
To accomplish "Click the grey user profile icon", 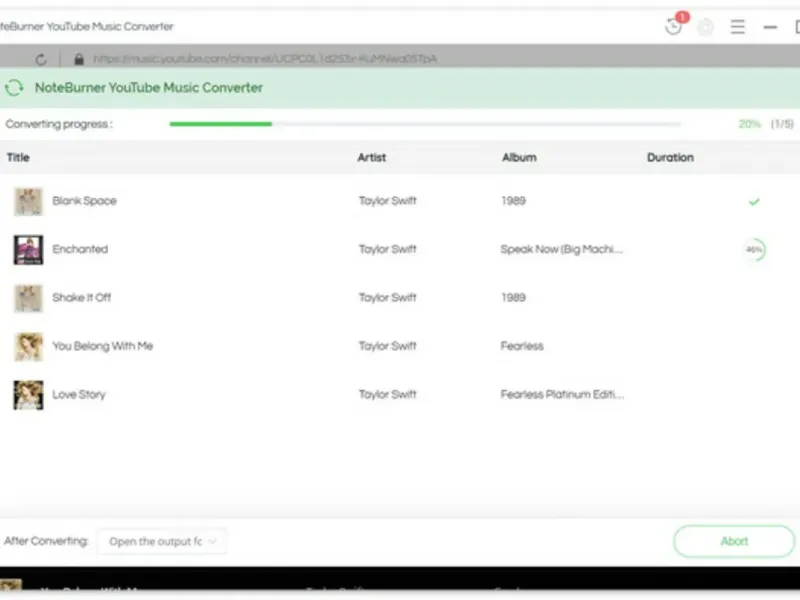I will [x=706, y=27].
